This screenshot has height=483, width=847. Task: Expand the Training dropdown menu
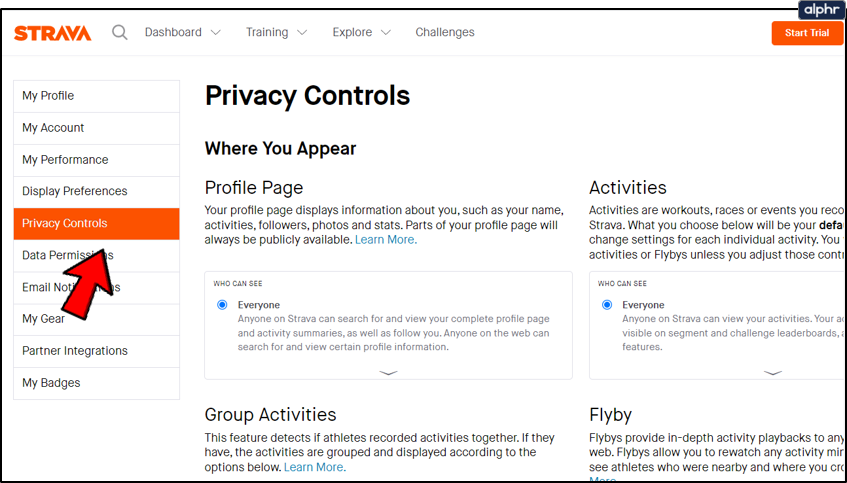click(x=276, y=32)
